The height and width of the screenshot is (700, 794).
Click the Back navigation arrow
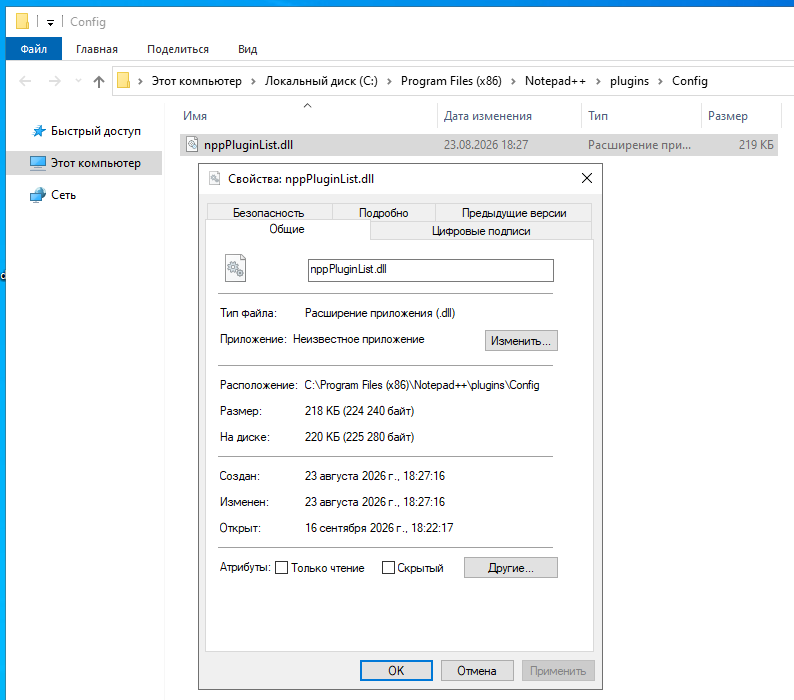pyautogui.click(x=25, y=81)
